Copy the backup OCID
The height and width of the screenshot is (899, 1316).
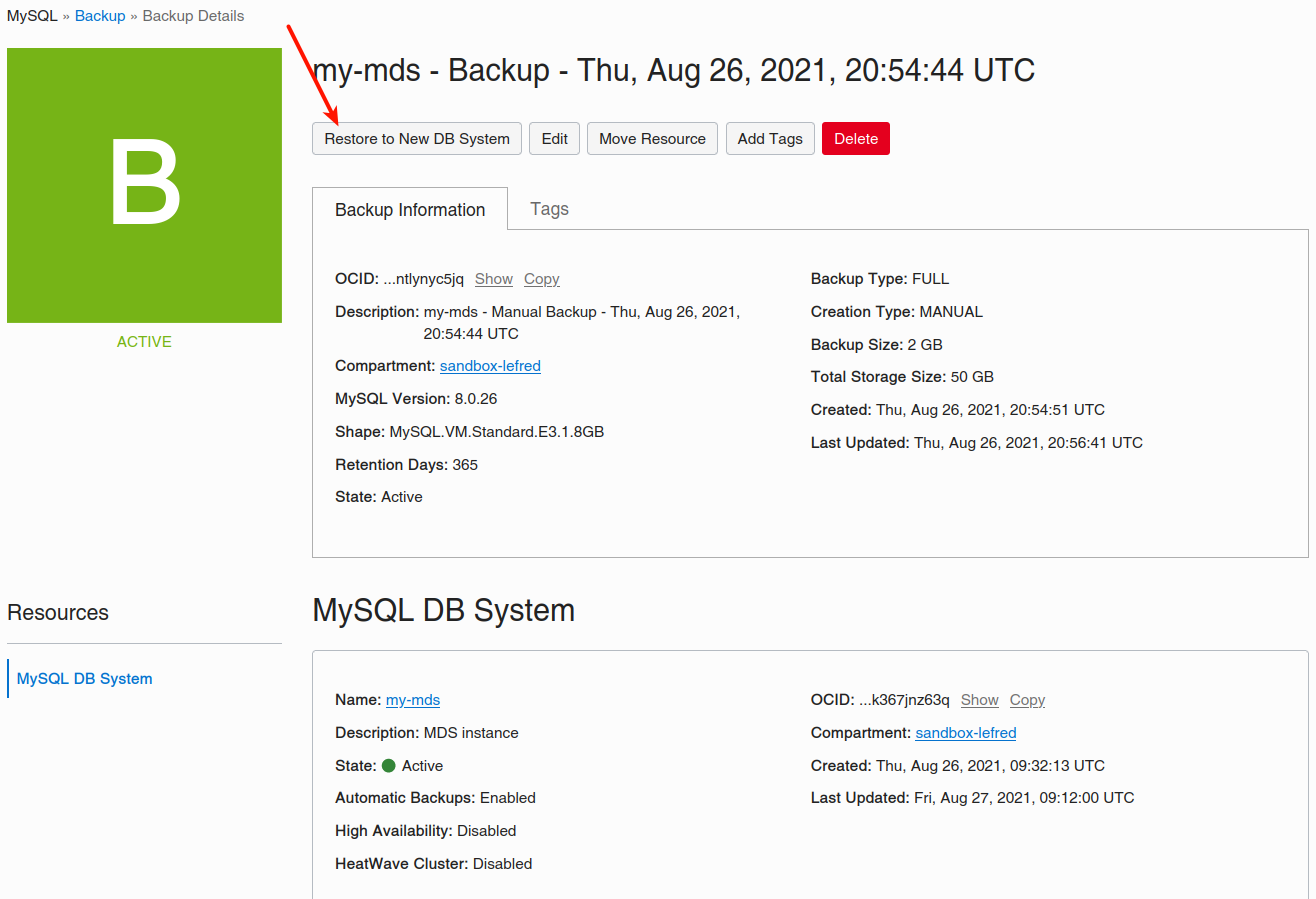[542, 279]
